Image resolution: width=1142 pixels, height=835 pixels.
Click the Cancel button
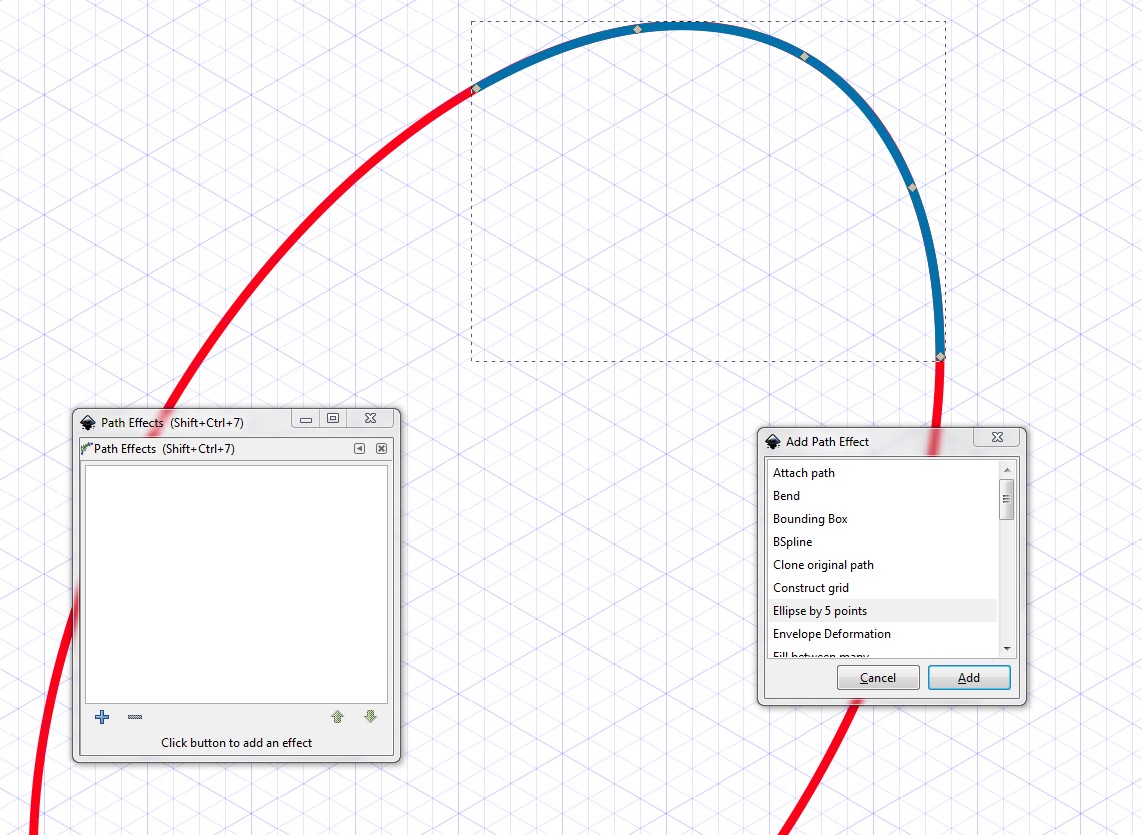[877, 678]
